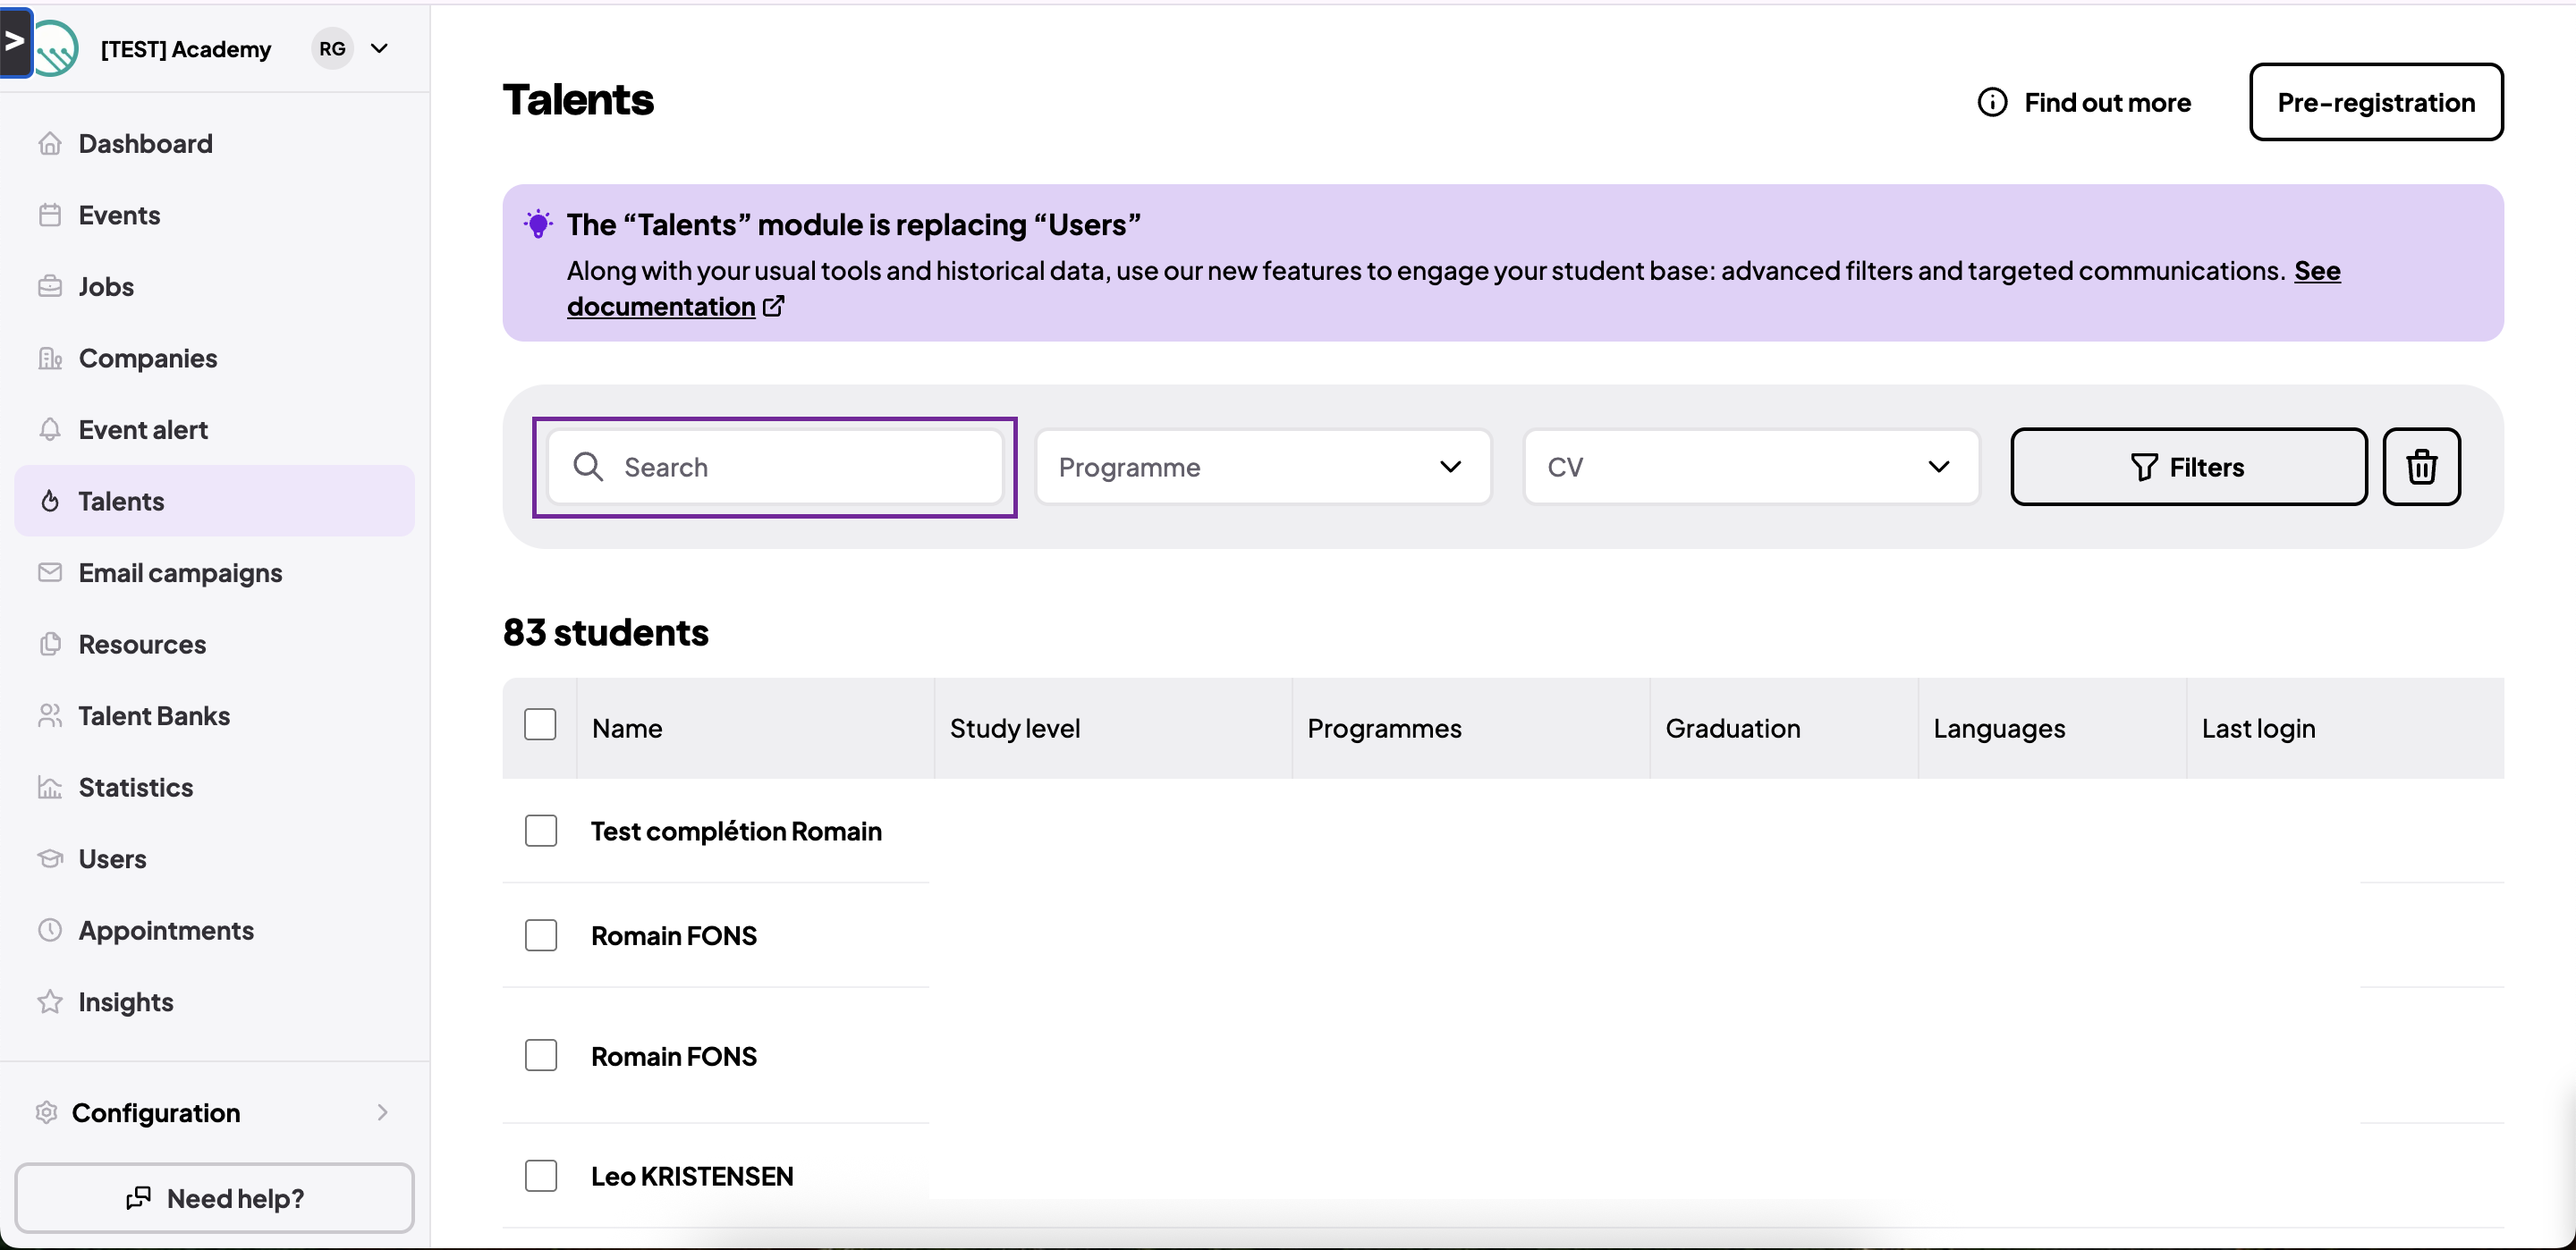Click the Insights star icon
This screenshot has height=1250, width=2576.
(50, 1002)
